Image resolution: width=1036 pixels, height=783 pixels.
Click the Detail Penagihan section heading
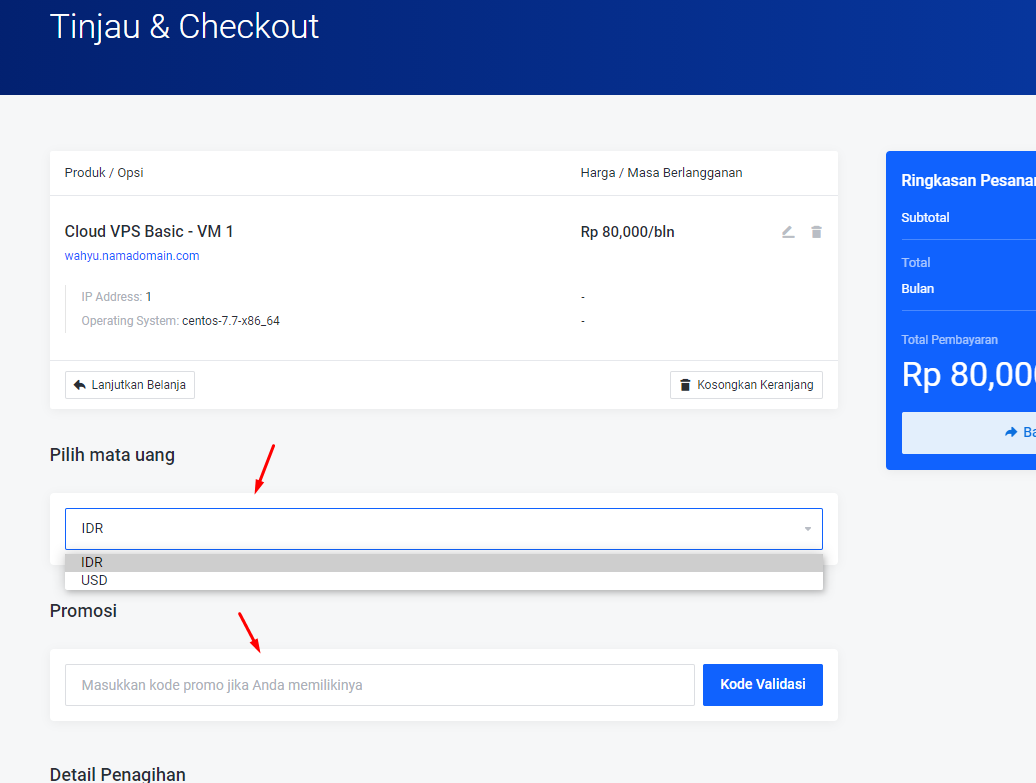pos(117,774)
